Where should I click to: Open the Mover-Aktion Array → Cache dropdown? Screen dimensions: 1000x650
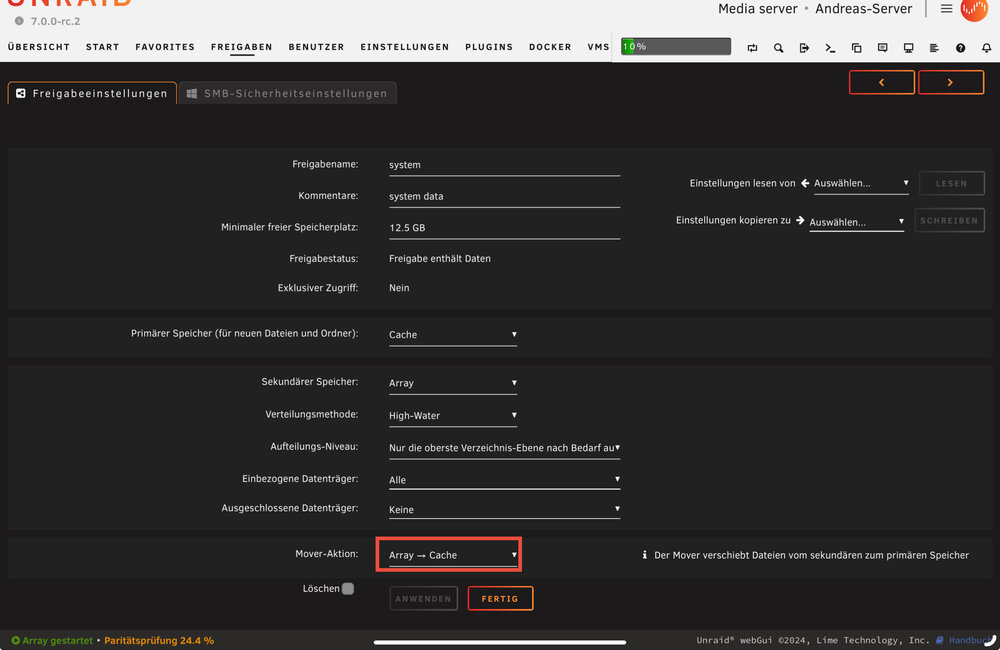tap(452, 555)
